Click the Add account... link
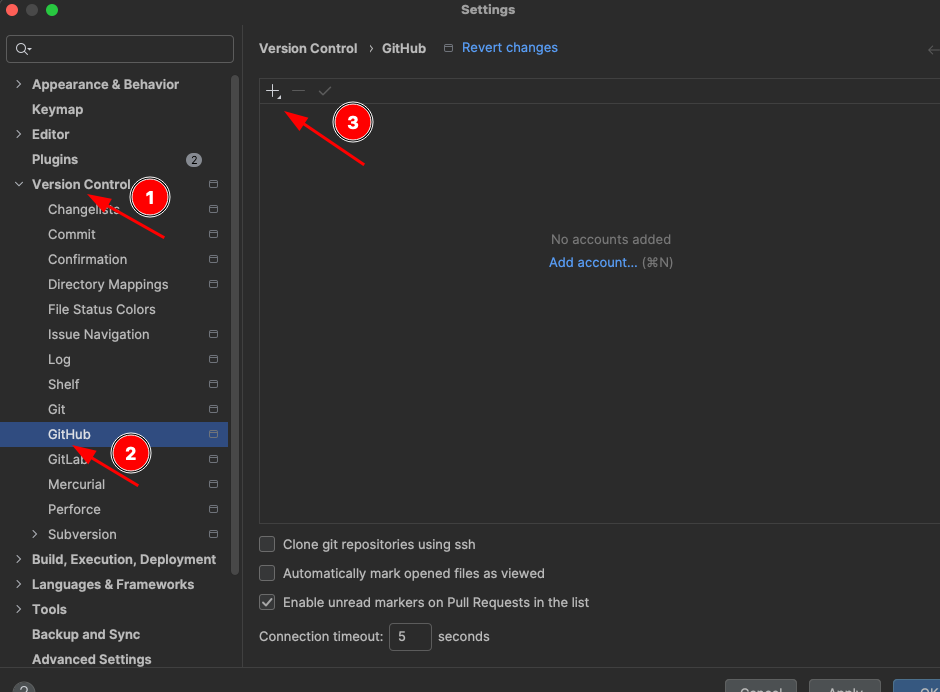940x692 pixels. 593,262
